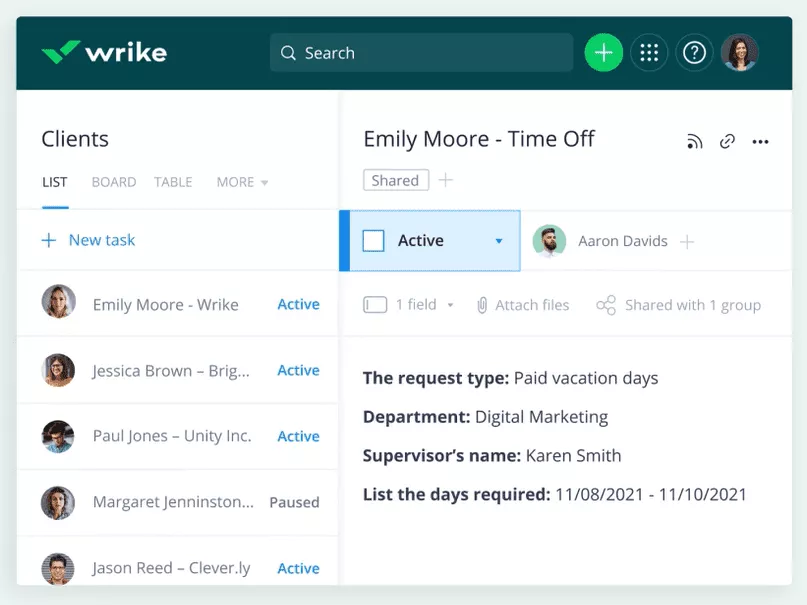Click the Wrike logo
Screen dimensions: 807x605
coord(104,52)
